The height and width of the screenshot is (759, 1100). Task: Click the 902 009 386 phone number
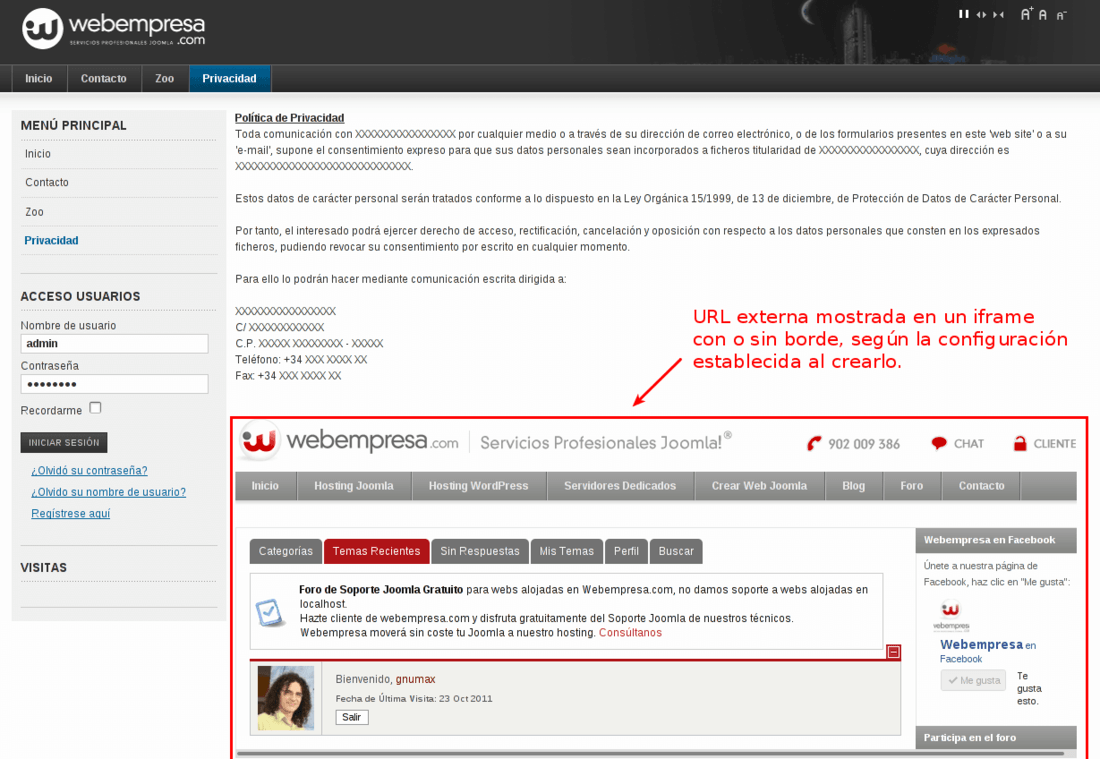coord(864,444)
